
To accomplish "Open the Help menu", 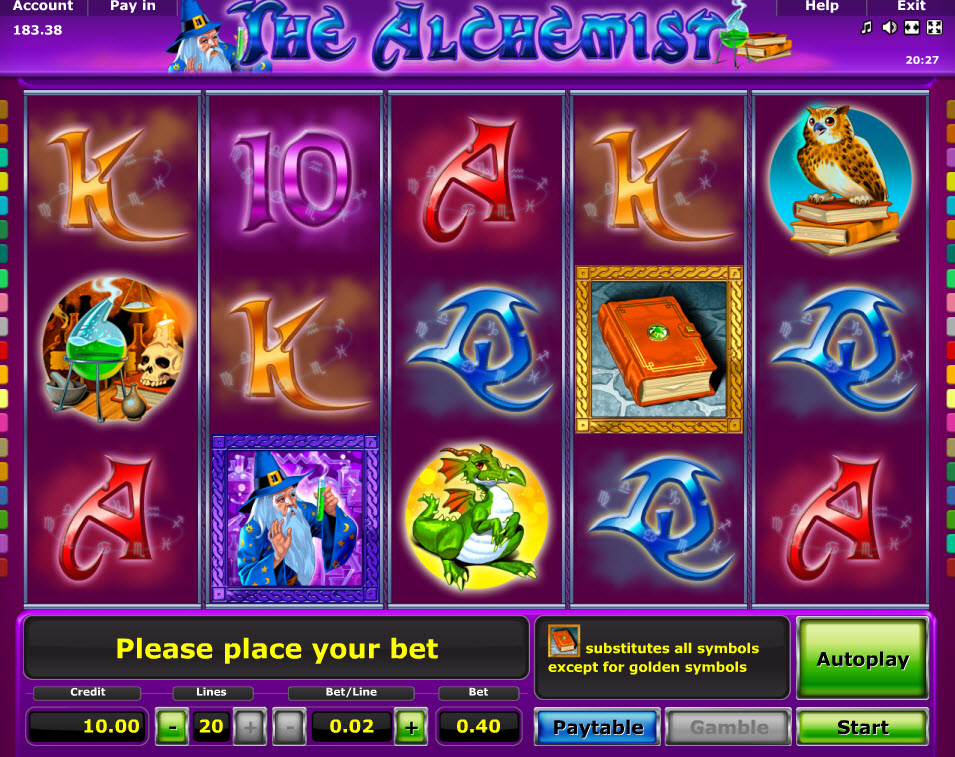I will click(822, 7).
